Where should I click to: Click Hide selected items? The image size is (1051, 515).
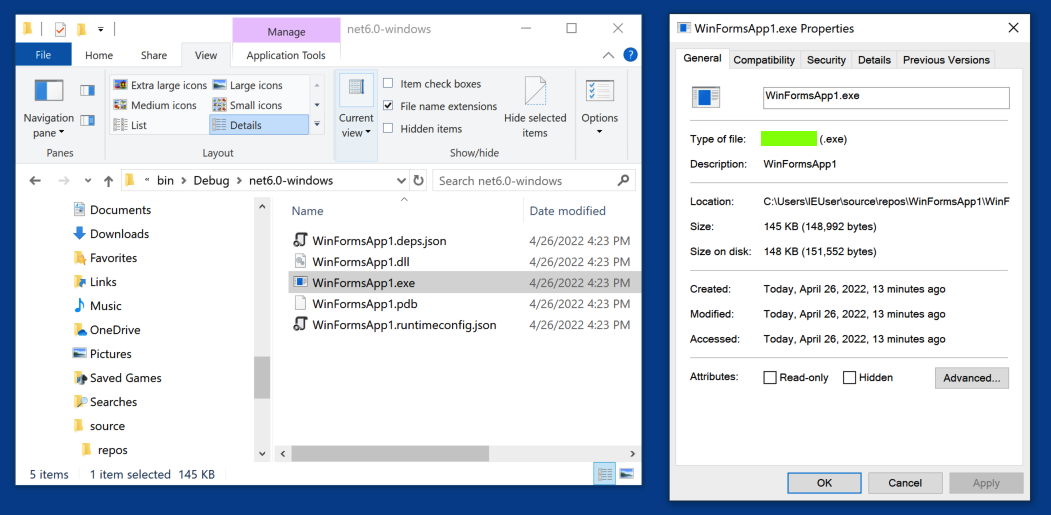click(x=535, y=107)
